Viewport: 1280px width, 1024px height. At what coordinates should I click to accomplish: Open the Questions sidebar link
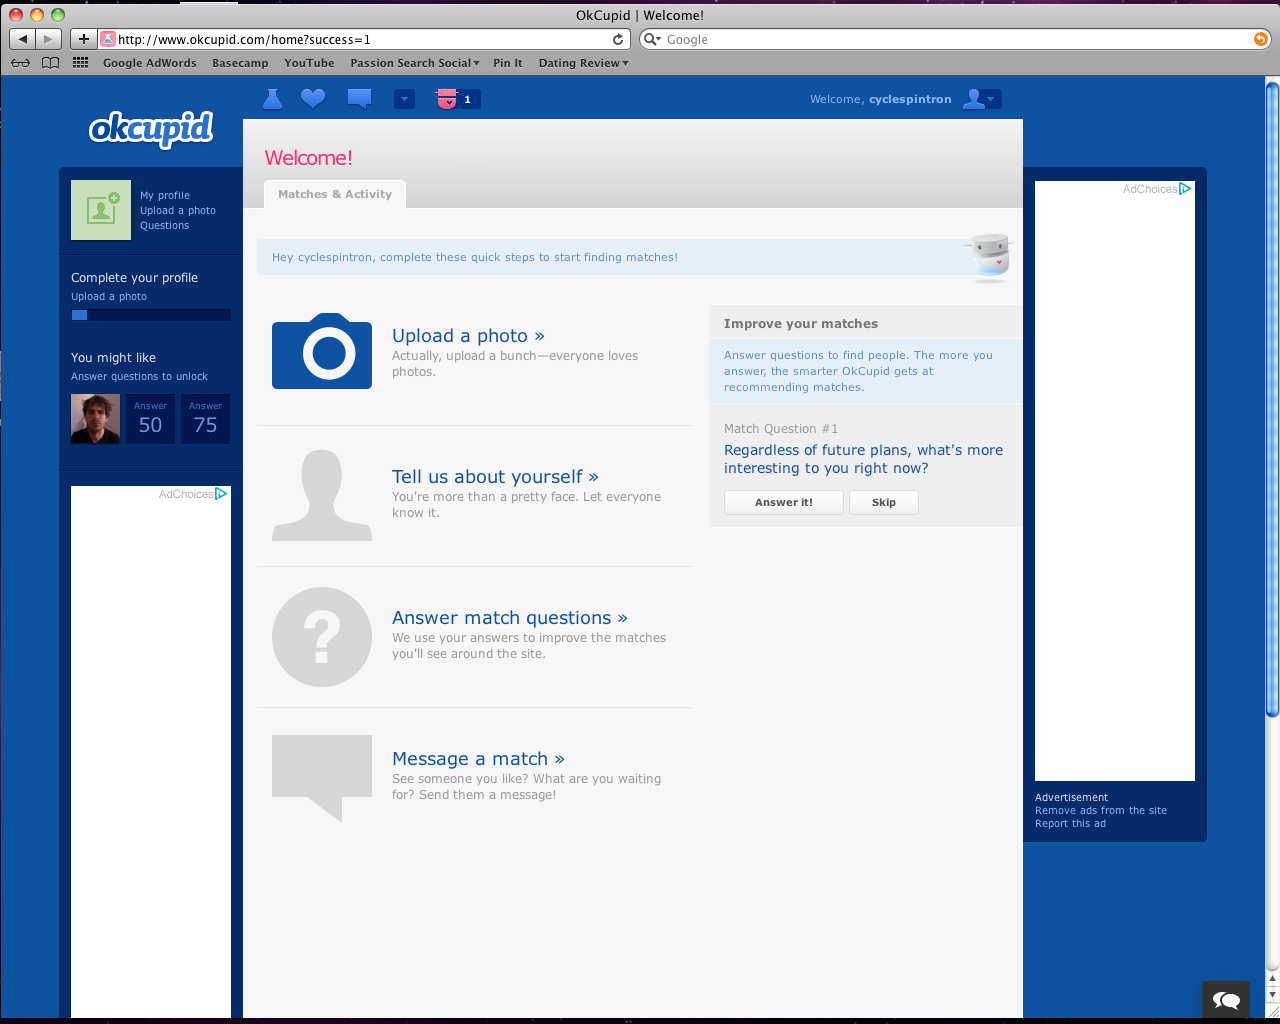165,226
